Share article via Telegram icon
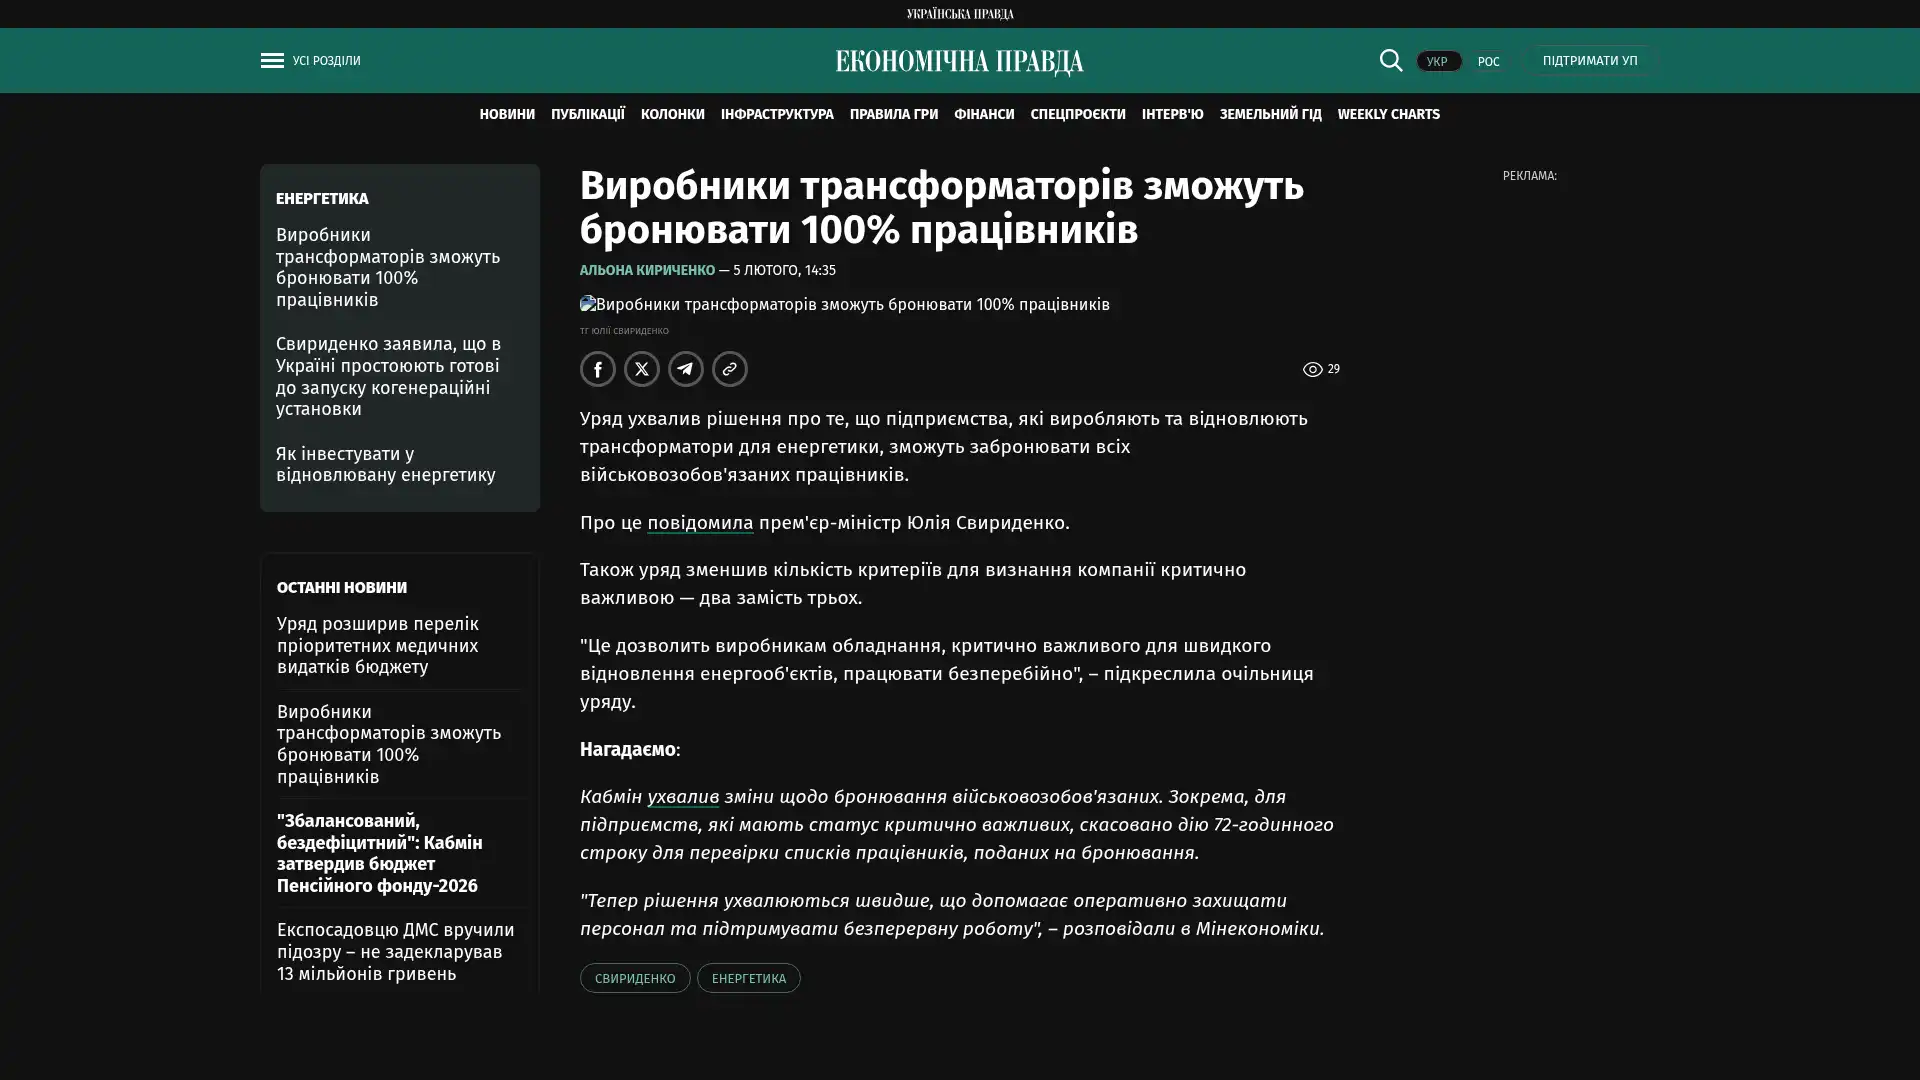The image size is (1920, 1080). click(x=685, y=369)
